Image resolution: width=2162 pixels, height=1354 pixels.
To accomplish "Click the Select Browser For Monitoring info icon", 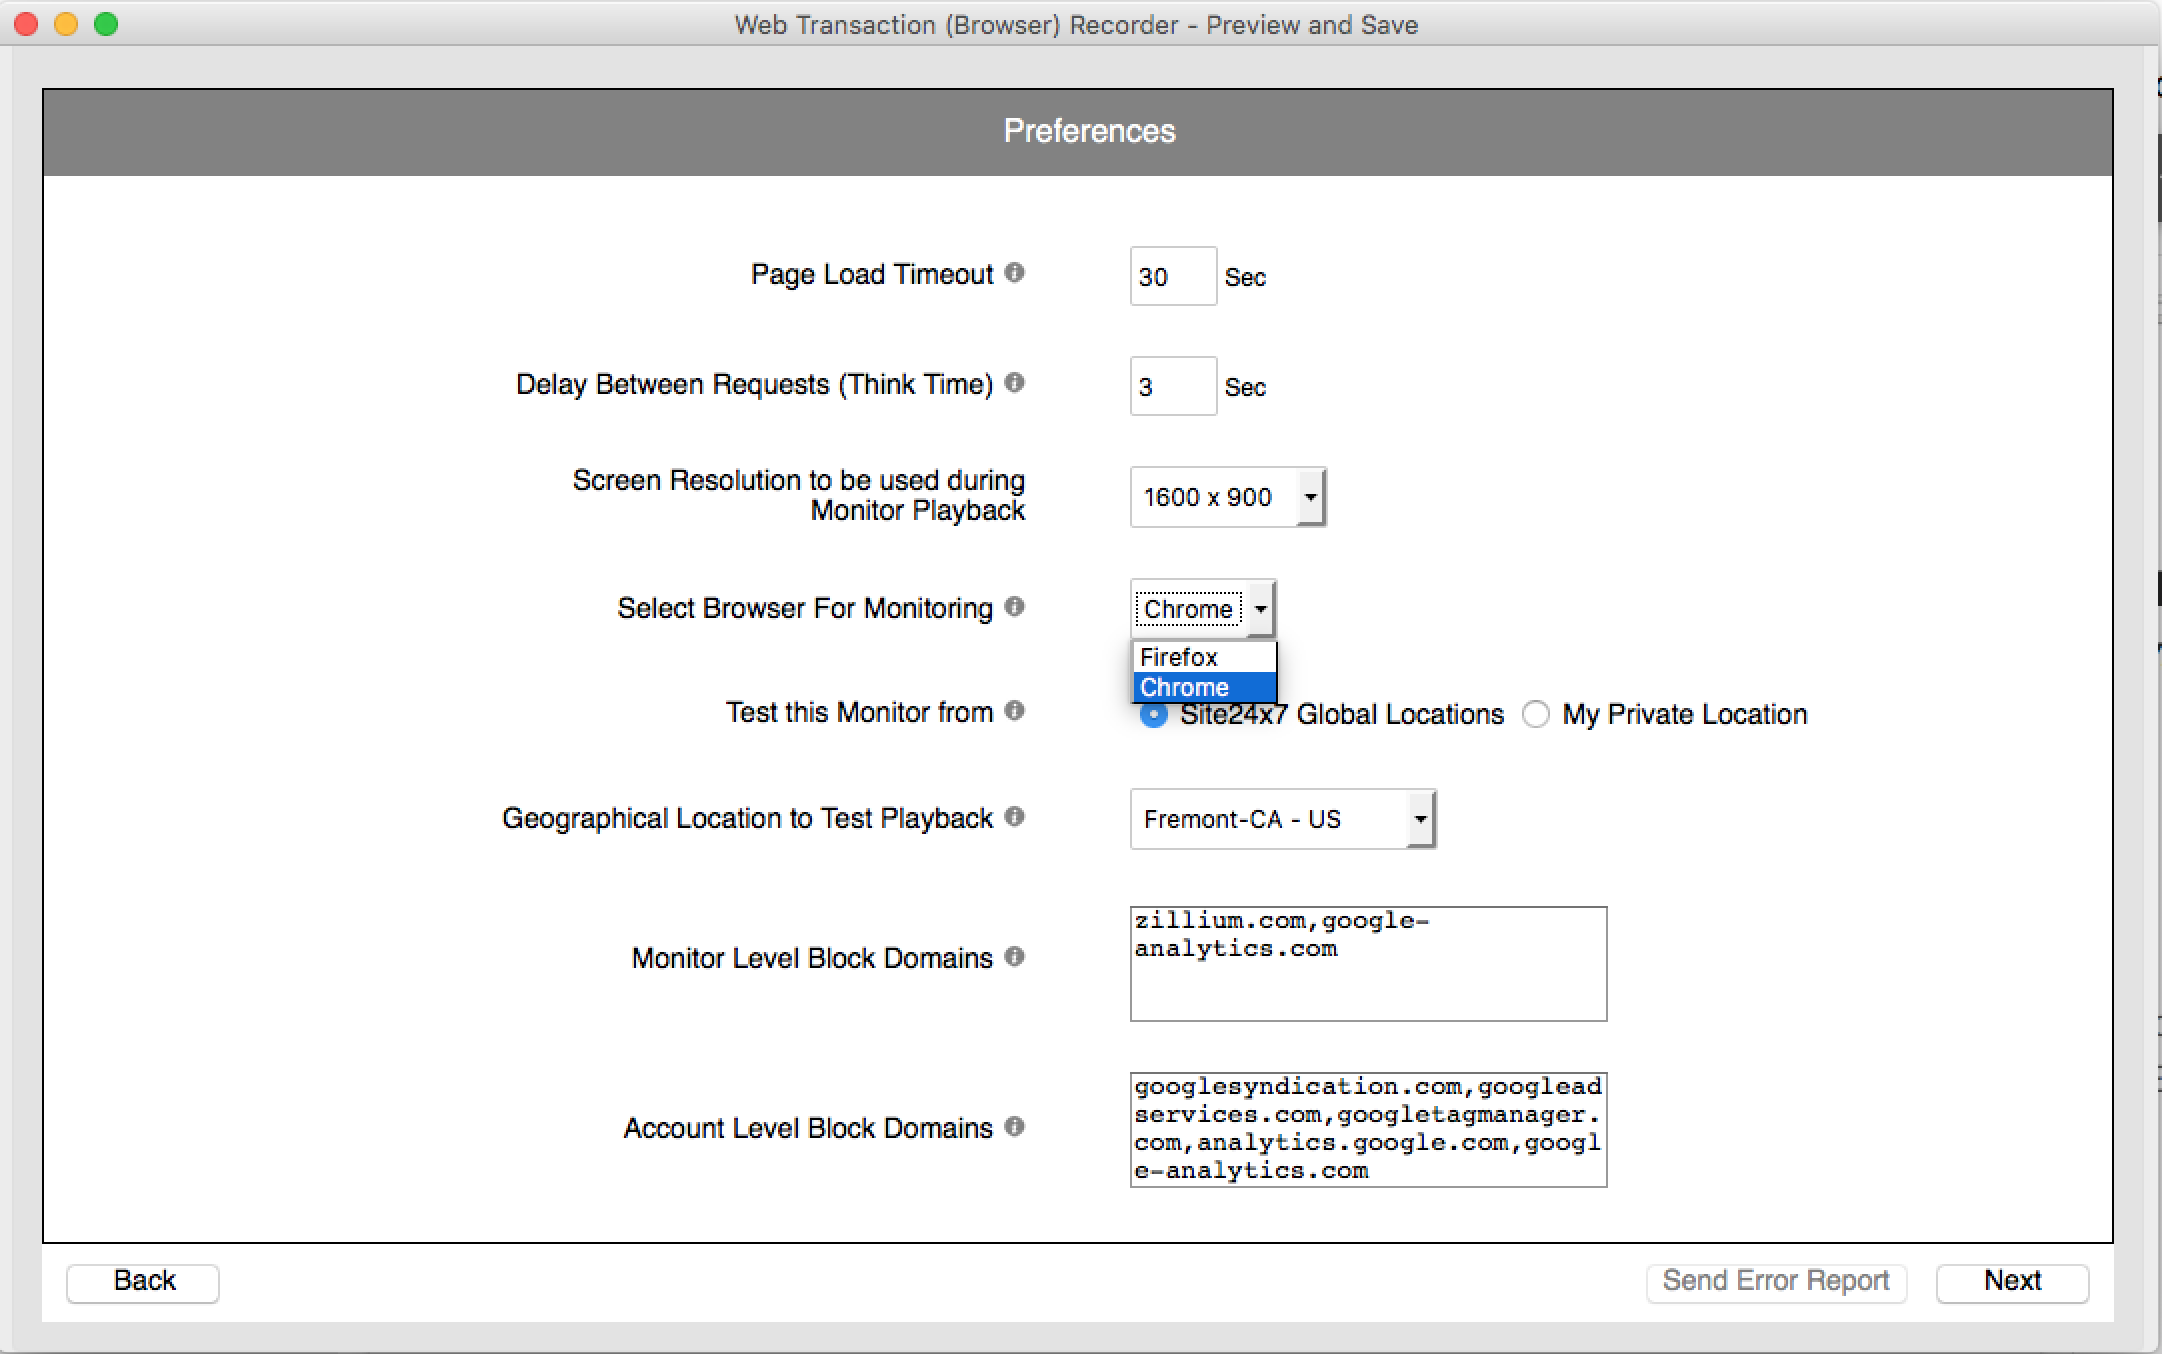I will click(x=1014, y=607).
